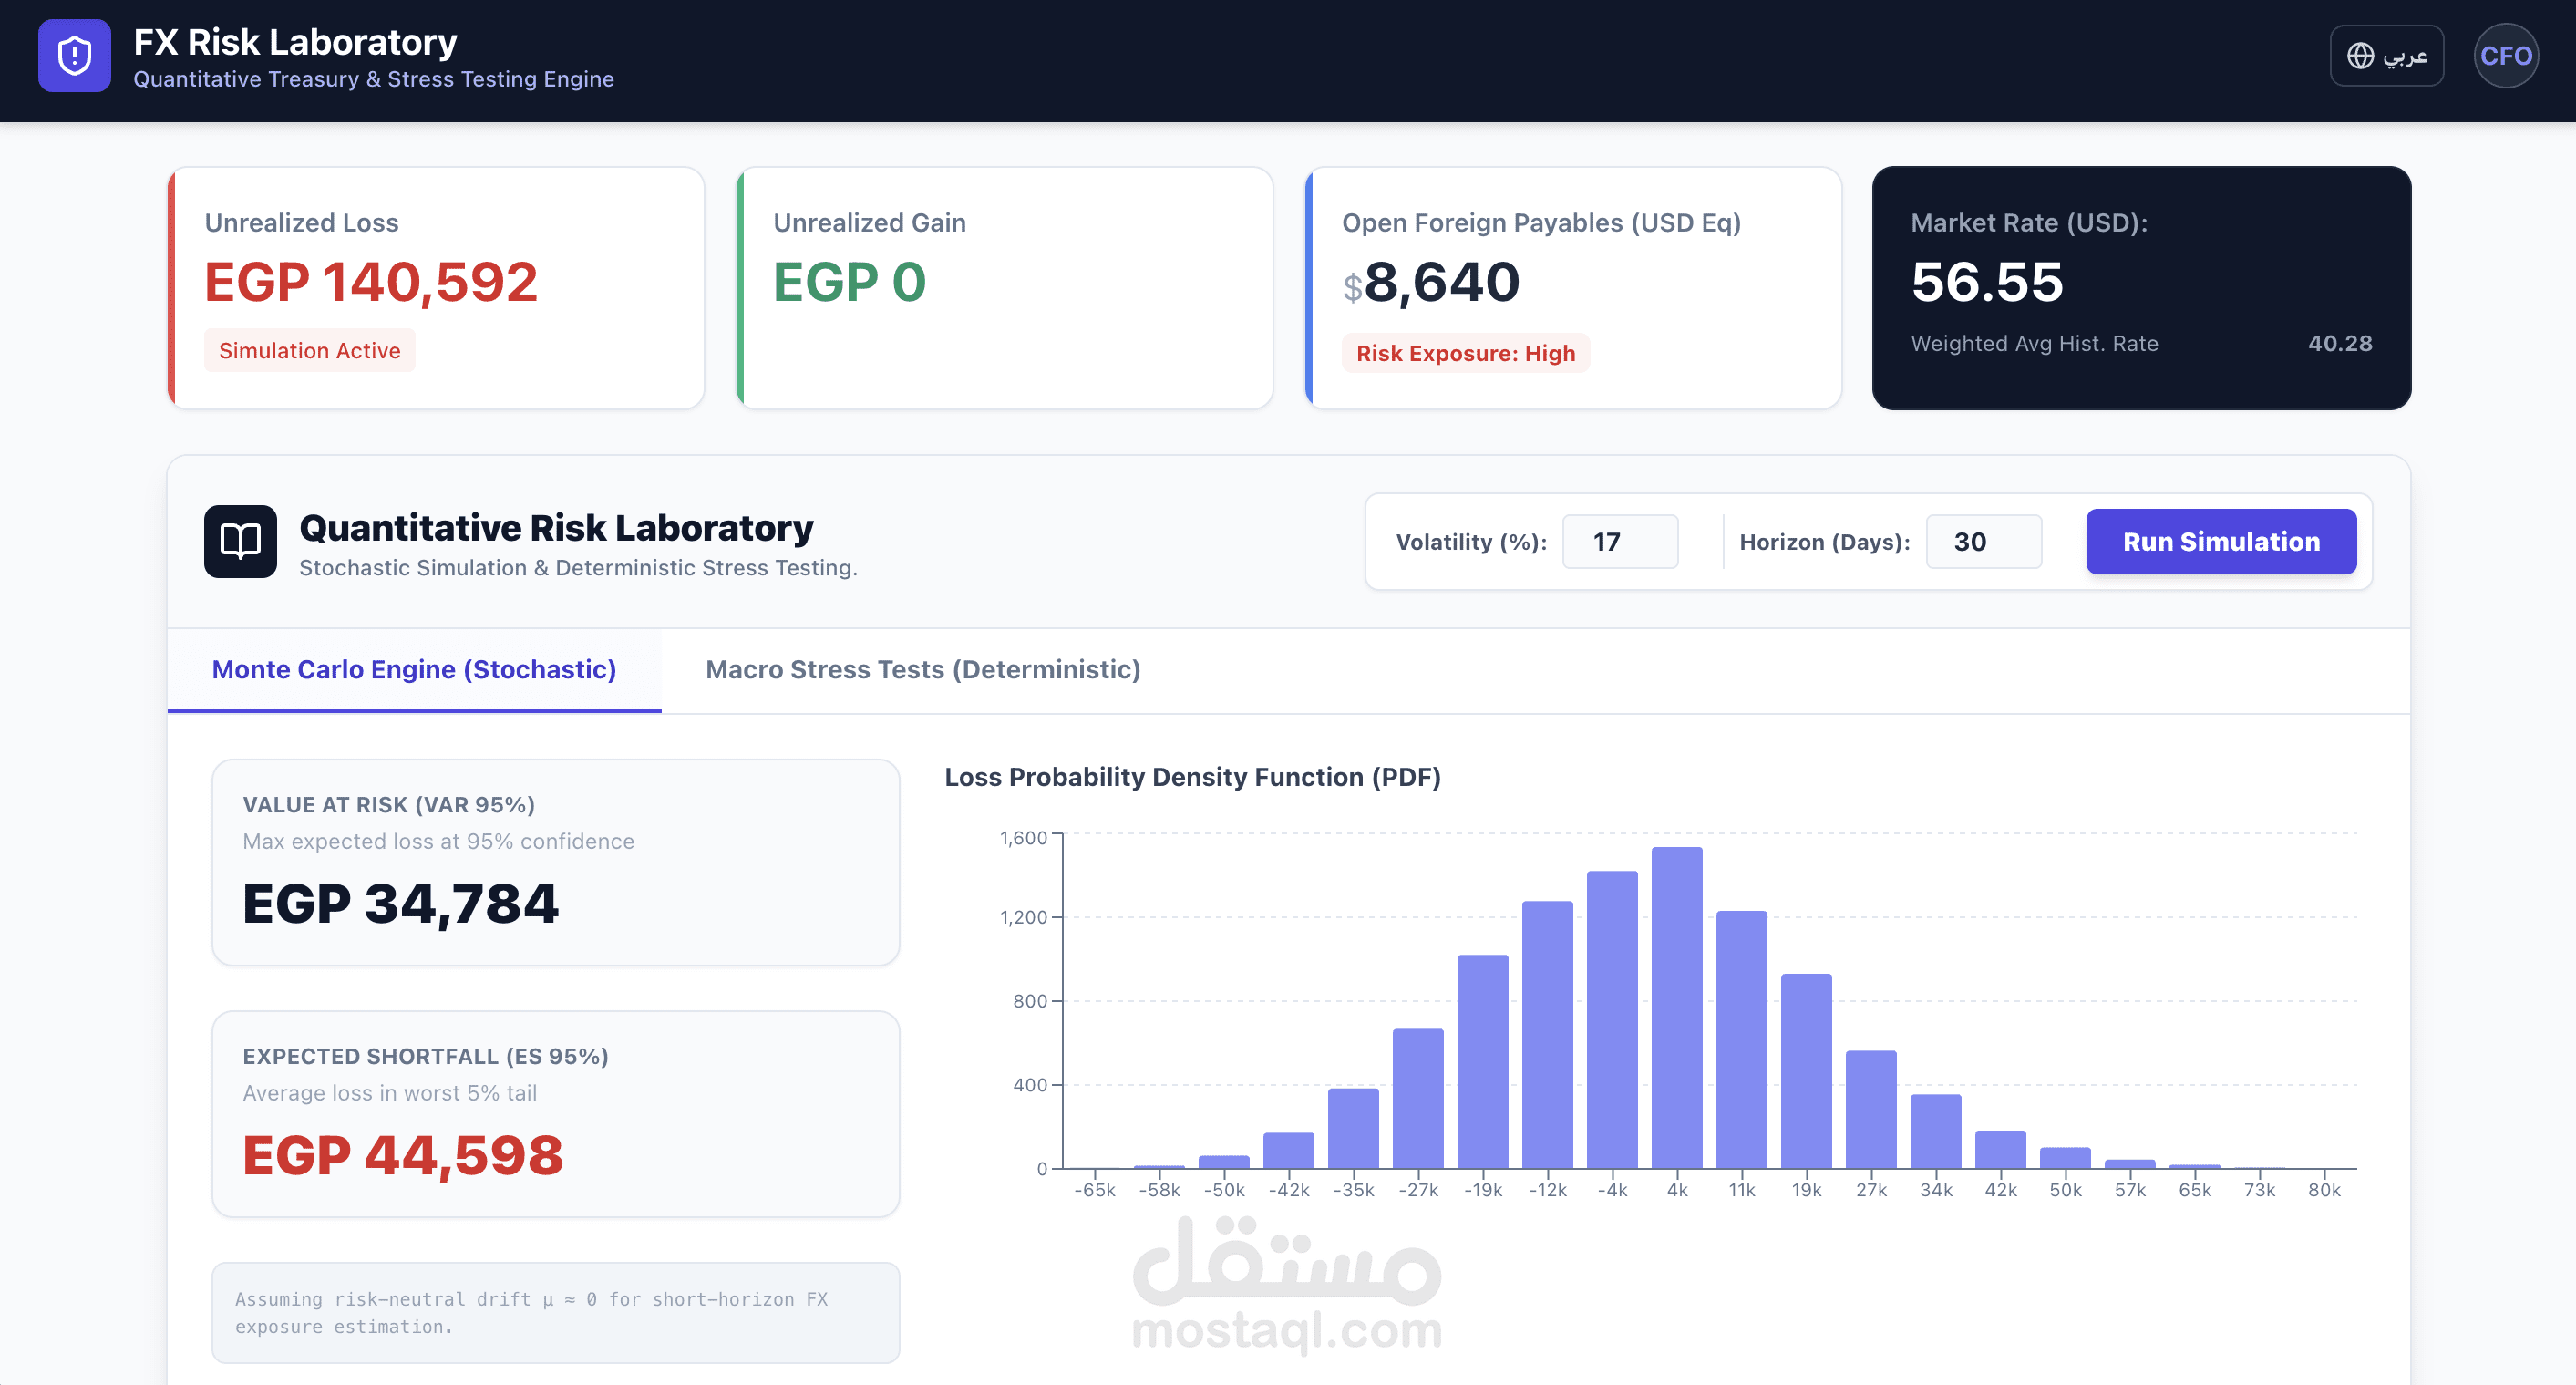2576x1385 pixels.
Task: Click the Market Rate USD card
Action: click(2141, 287)
